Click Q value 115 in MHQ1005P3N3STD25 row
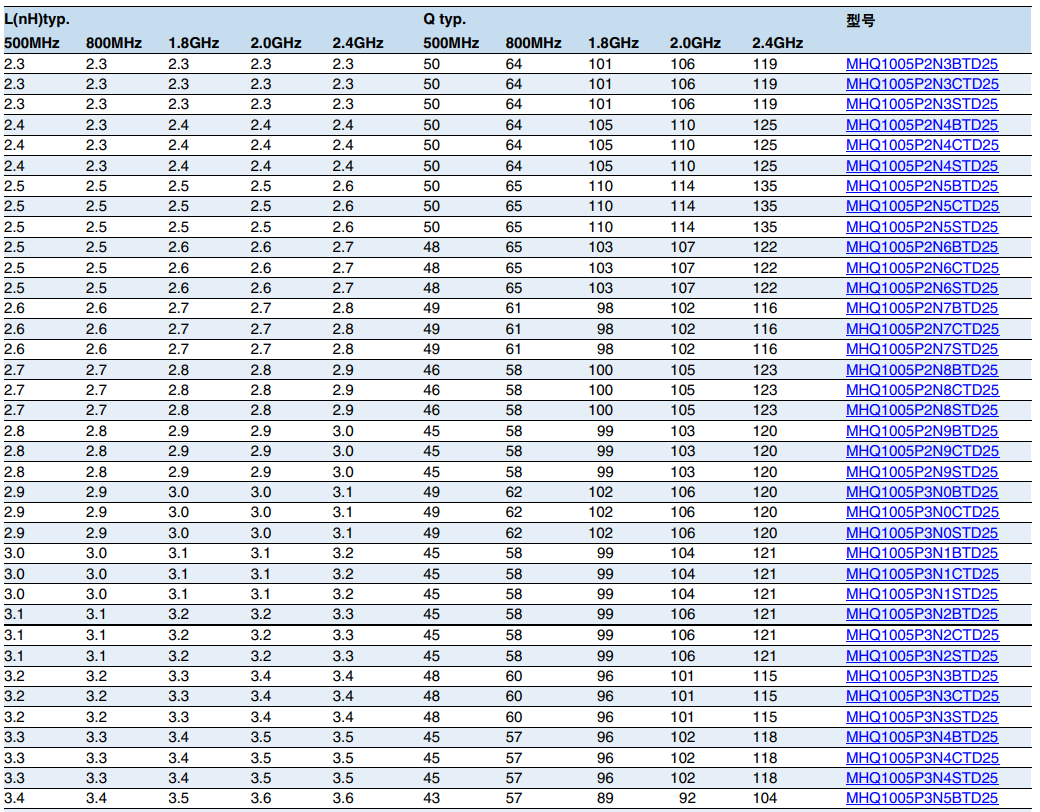Image resolution: width=1040 pixels, height=812 pixels. click(765, 717)
